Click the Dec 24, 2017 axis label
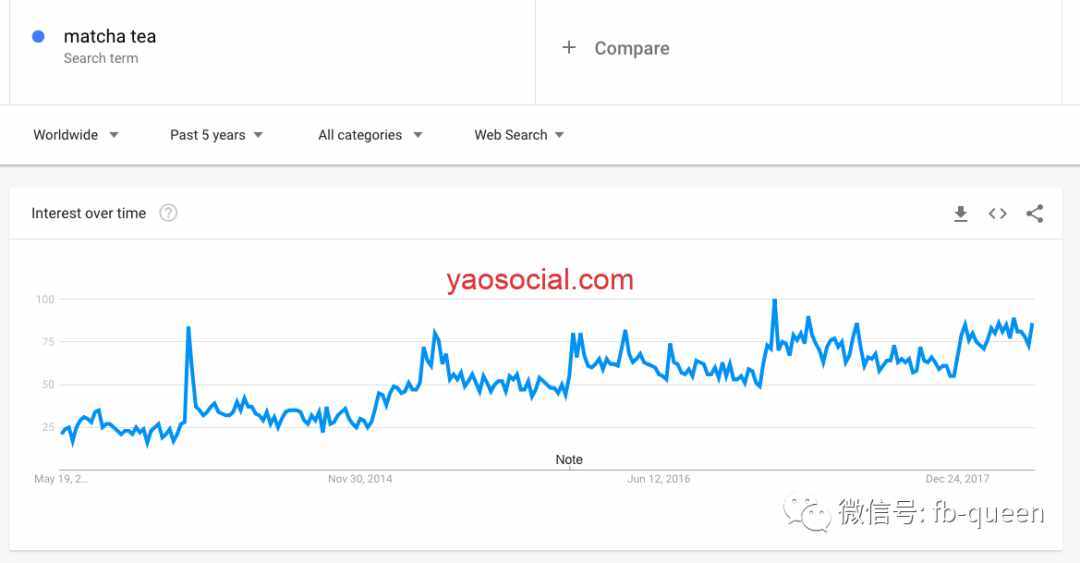1080x563 pixels. pos(957,479)
